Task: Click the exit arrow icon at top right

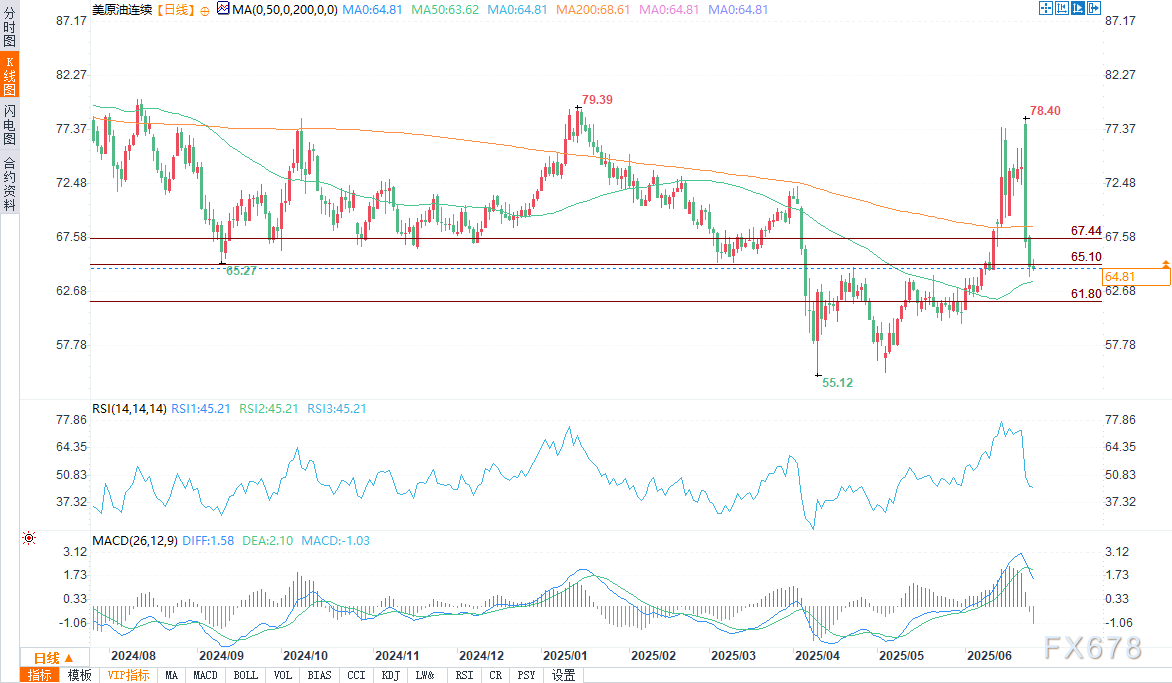Action: (1093, 9)
